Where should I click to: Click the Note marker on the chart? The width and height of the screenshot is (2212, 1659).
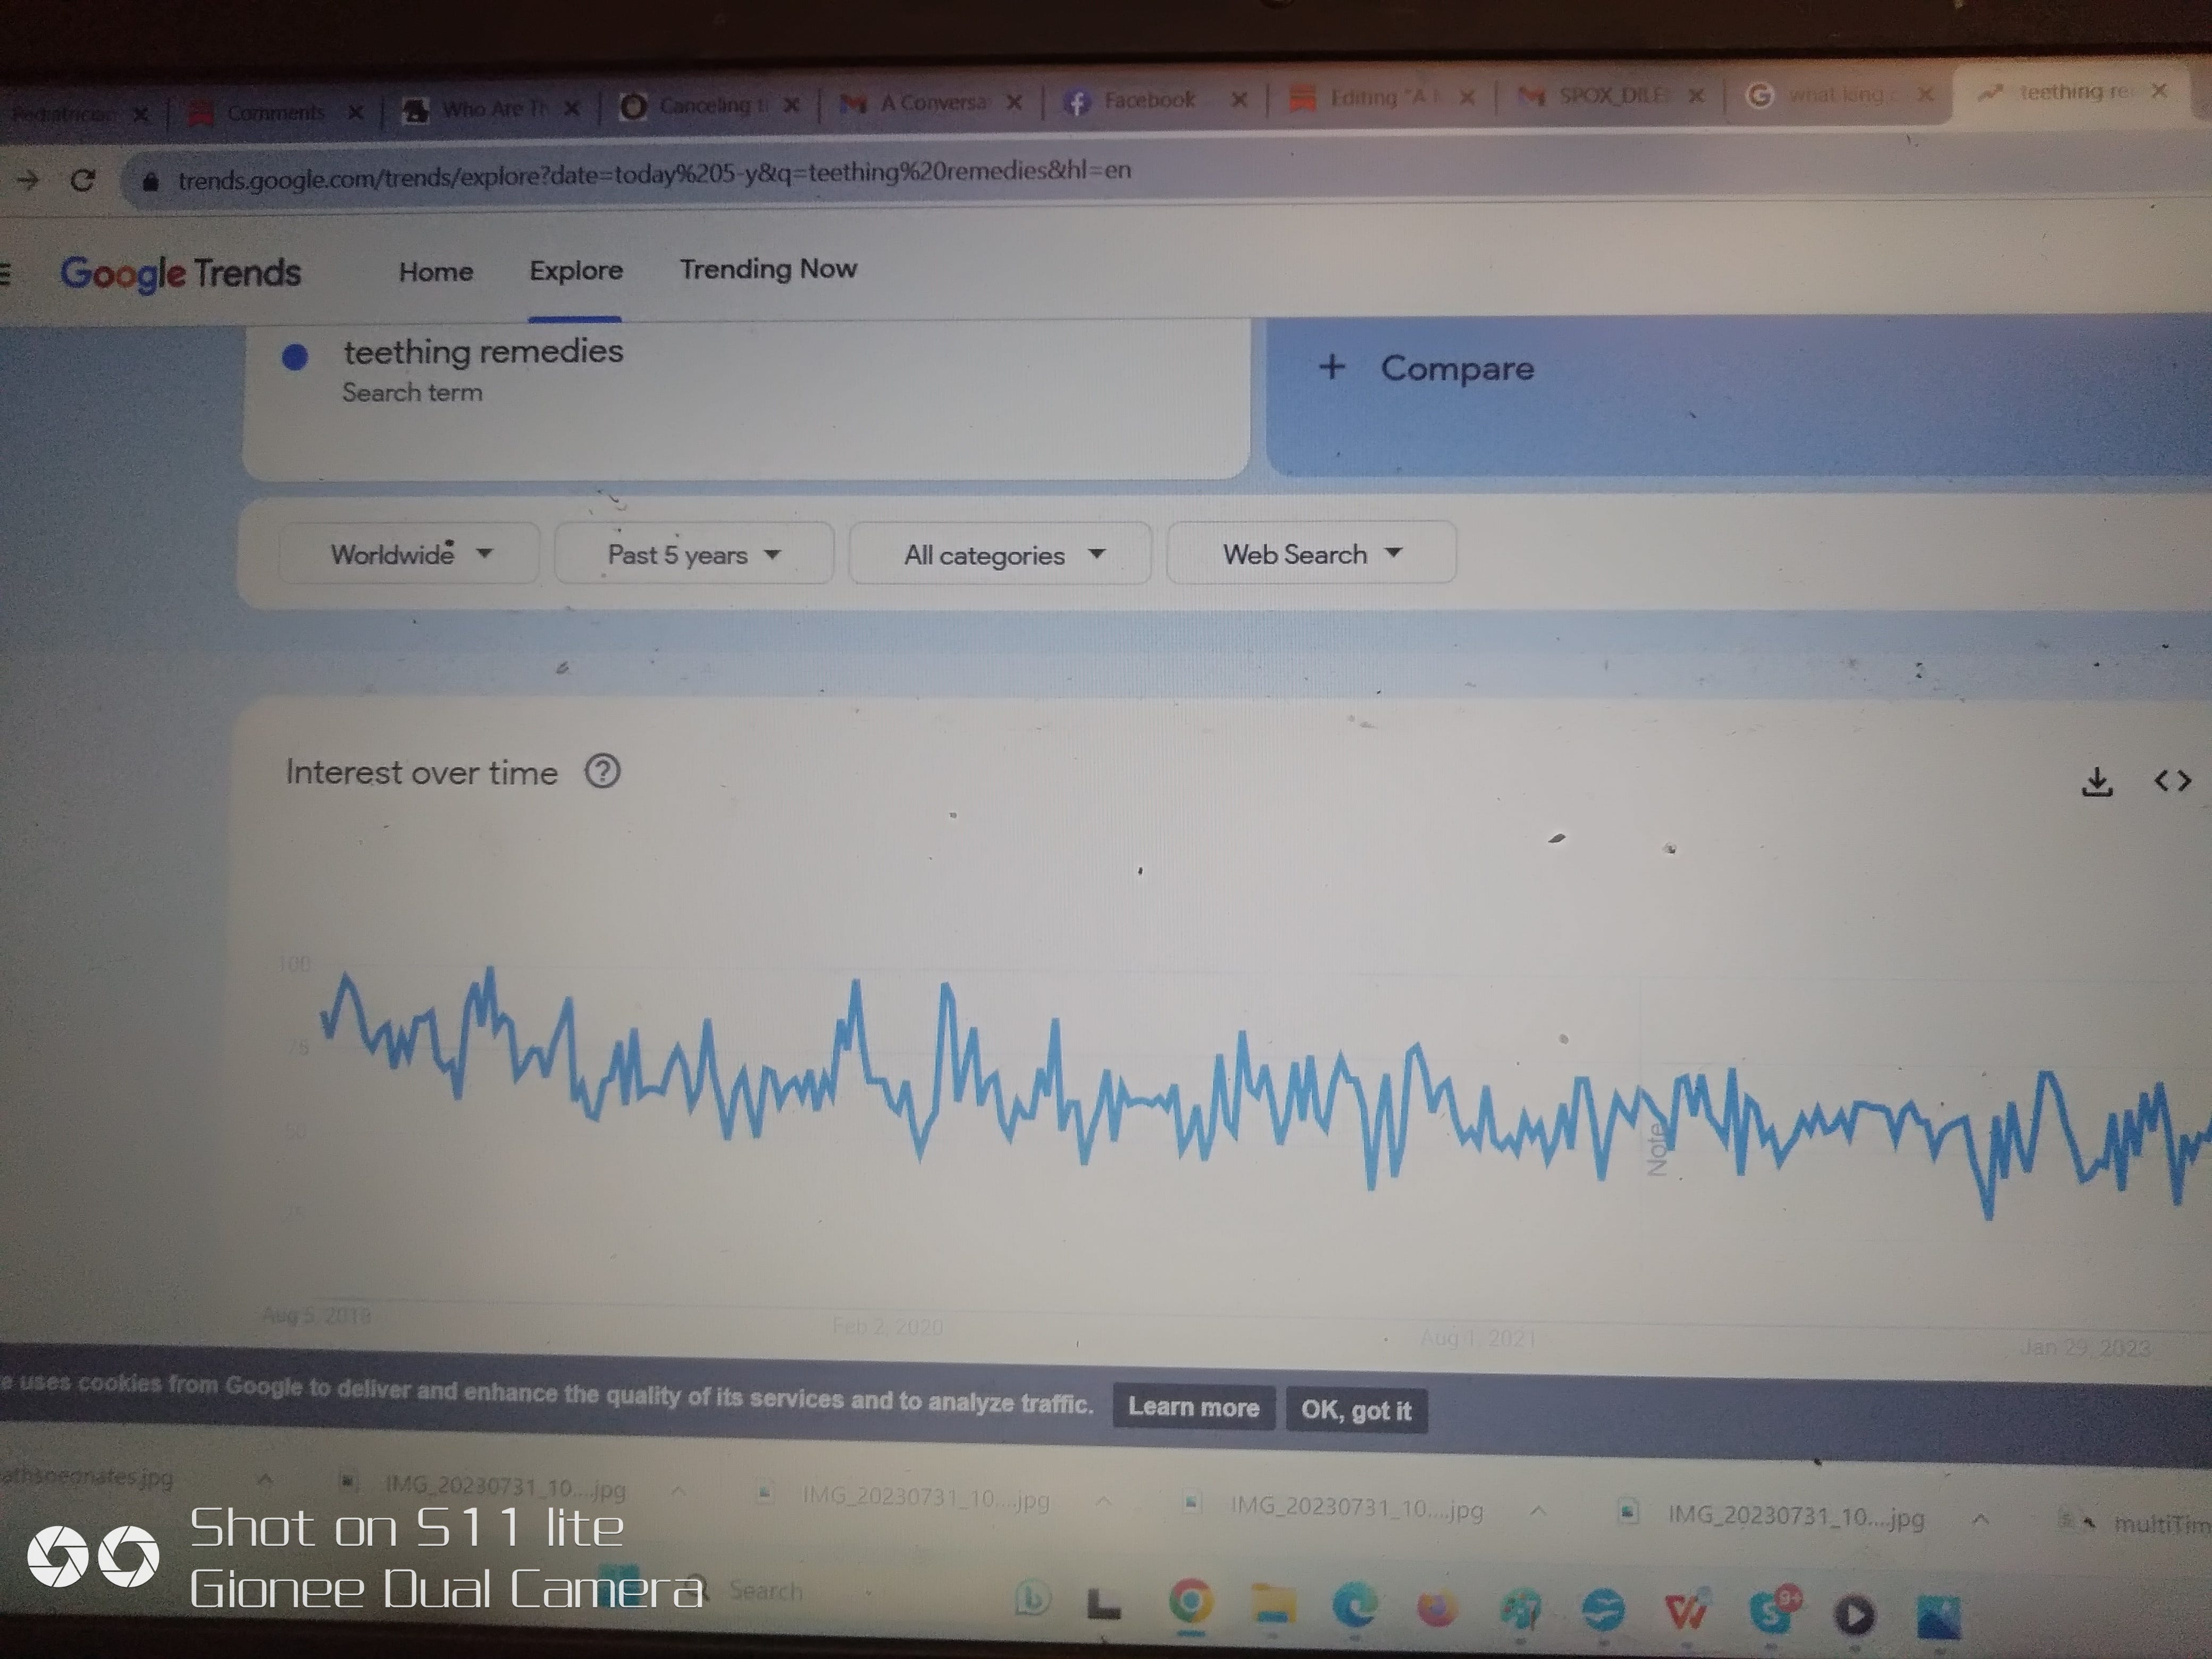pyautogui.click(x=1657, y=1150)
